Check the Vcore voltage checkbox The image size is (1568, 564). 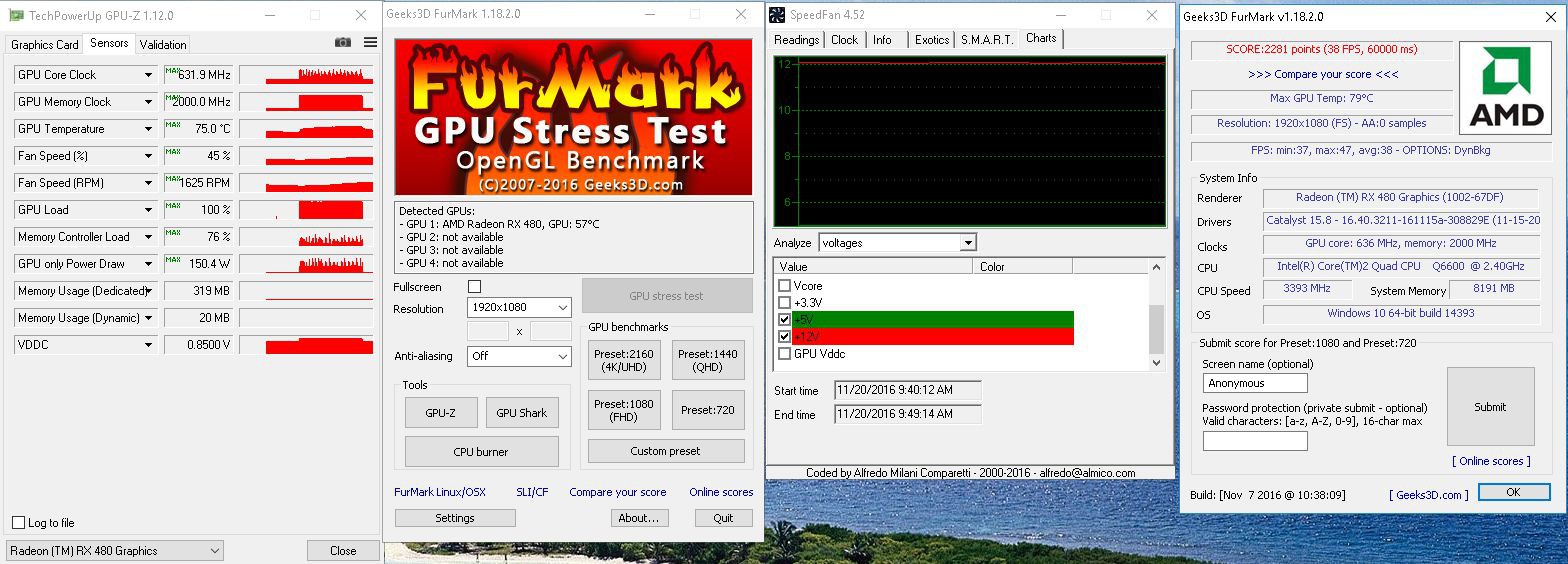785,286
